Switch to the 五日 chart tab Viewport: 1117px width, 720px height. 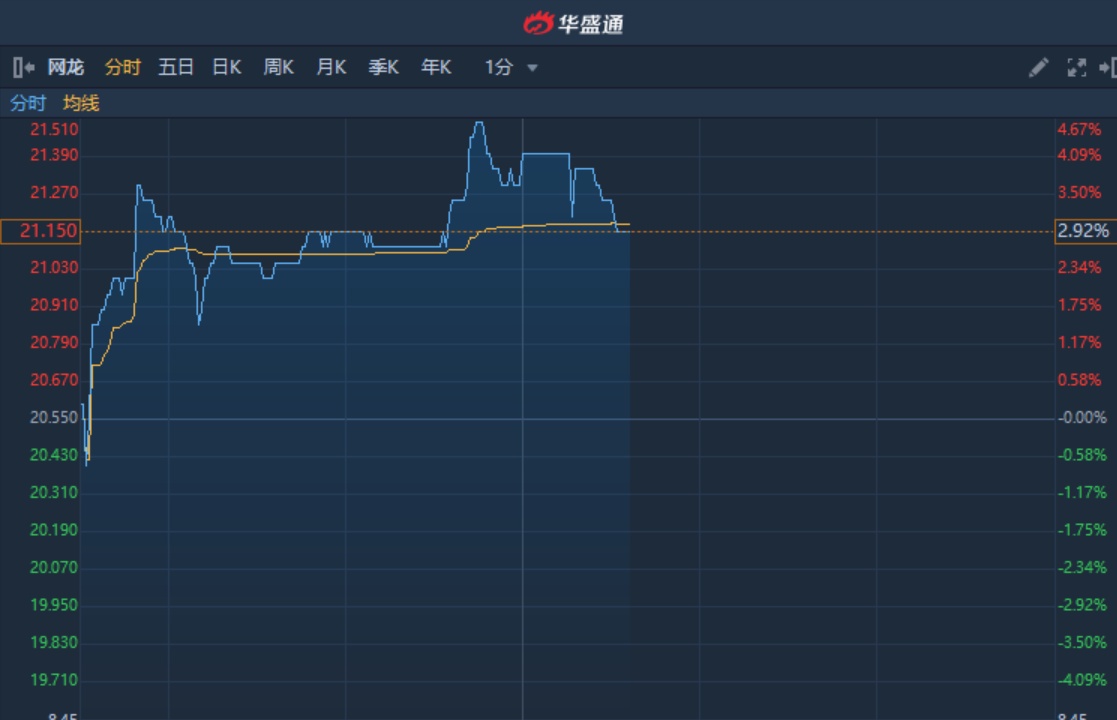point(176,68)
